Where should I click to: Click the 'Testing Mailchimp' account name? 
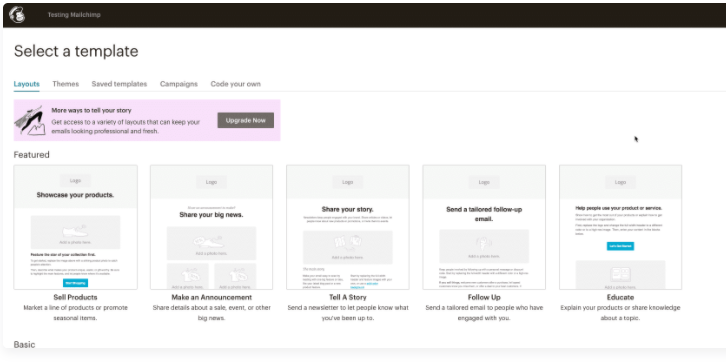click(x=74, y=15)
